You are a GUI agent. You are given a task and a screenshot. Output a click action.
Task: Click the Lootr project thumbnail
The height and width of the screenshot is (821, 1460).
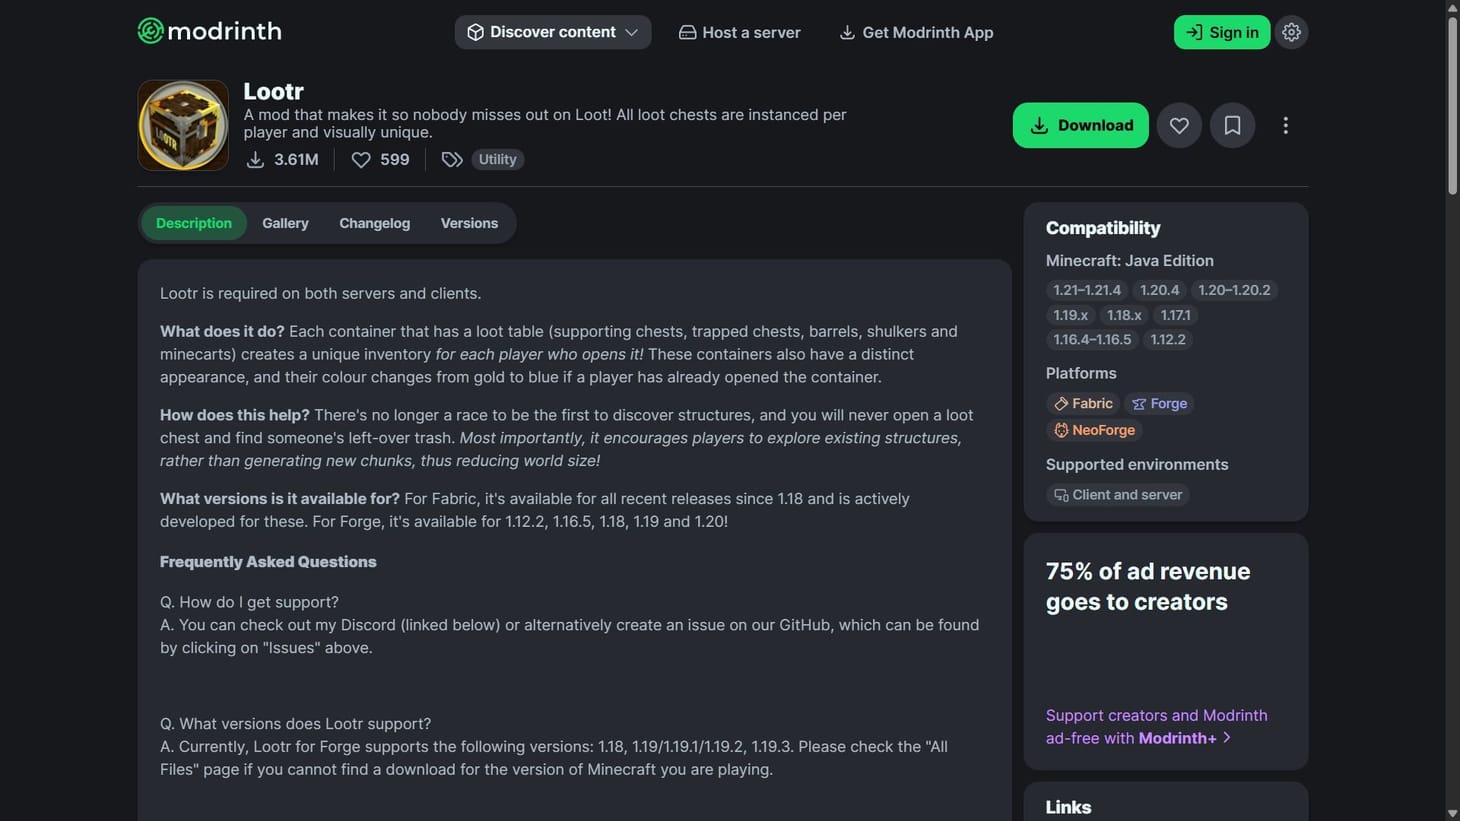pos(182,124)
